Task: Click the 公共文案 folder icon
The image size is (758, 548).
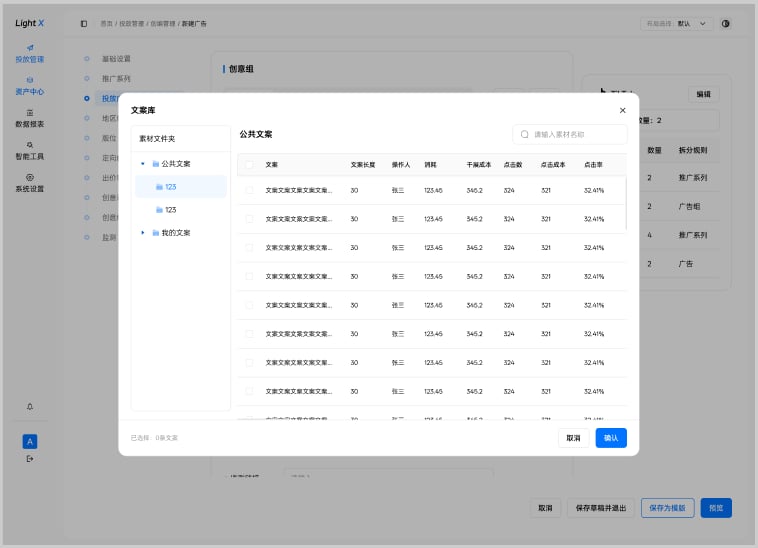Action: [x=156, y=164]
